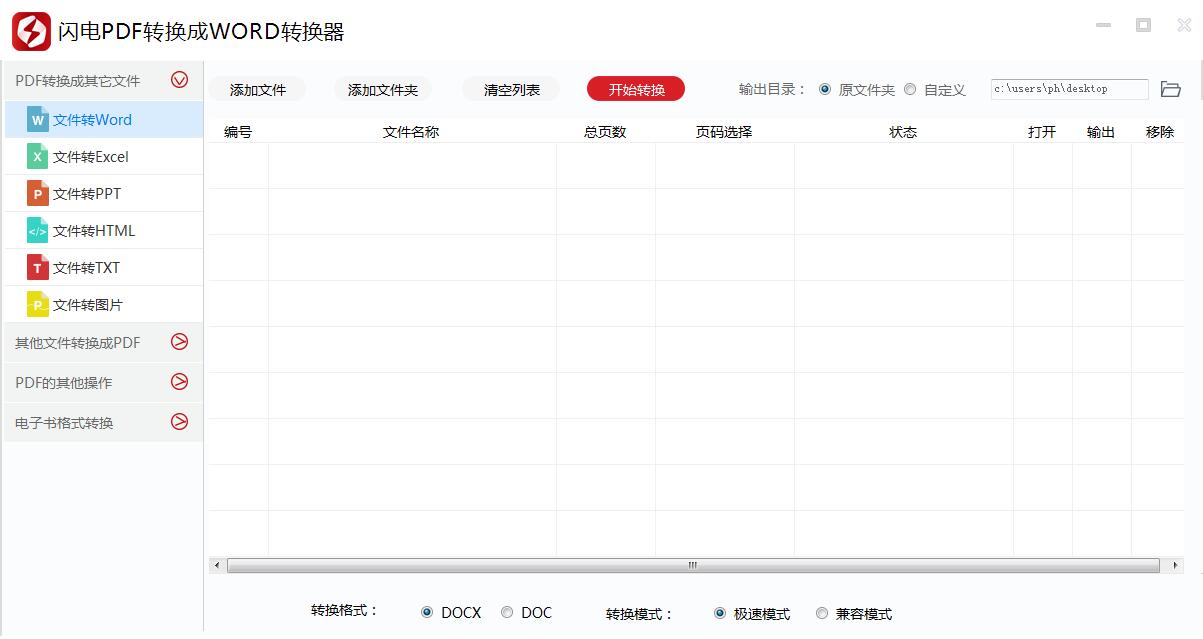The image size is (1203, 639).
Task: Select the 页码选择 column header
Action: tap(724, 131)
